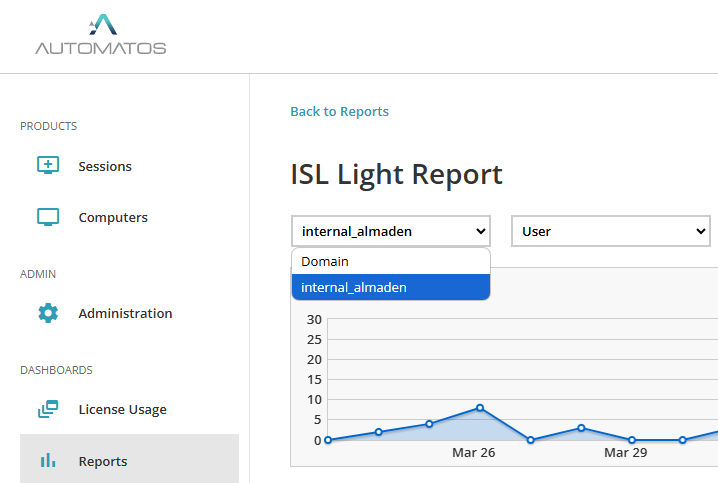Click the Computers screen icon
718x483 pixels.
[x=48, y=217]
